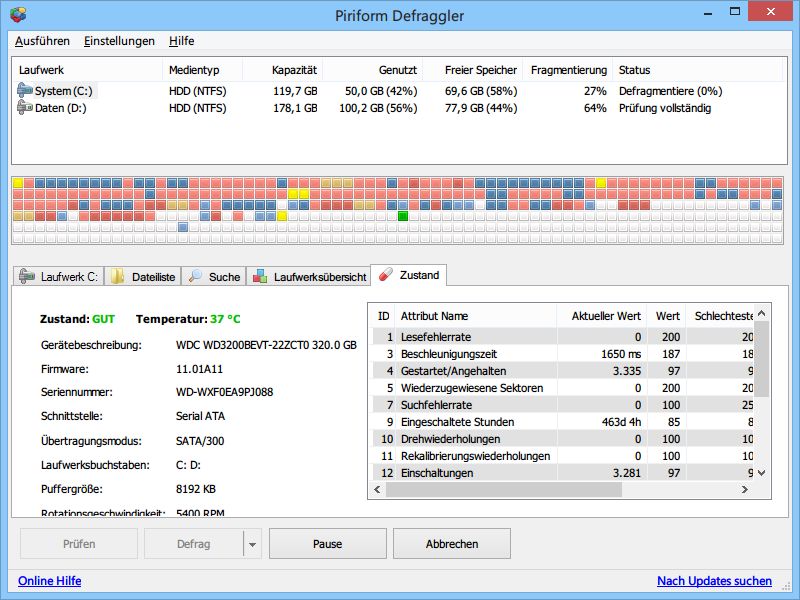
Task: Click the drive icon on Laufwerk C: tab
Action: 27,276
